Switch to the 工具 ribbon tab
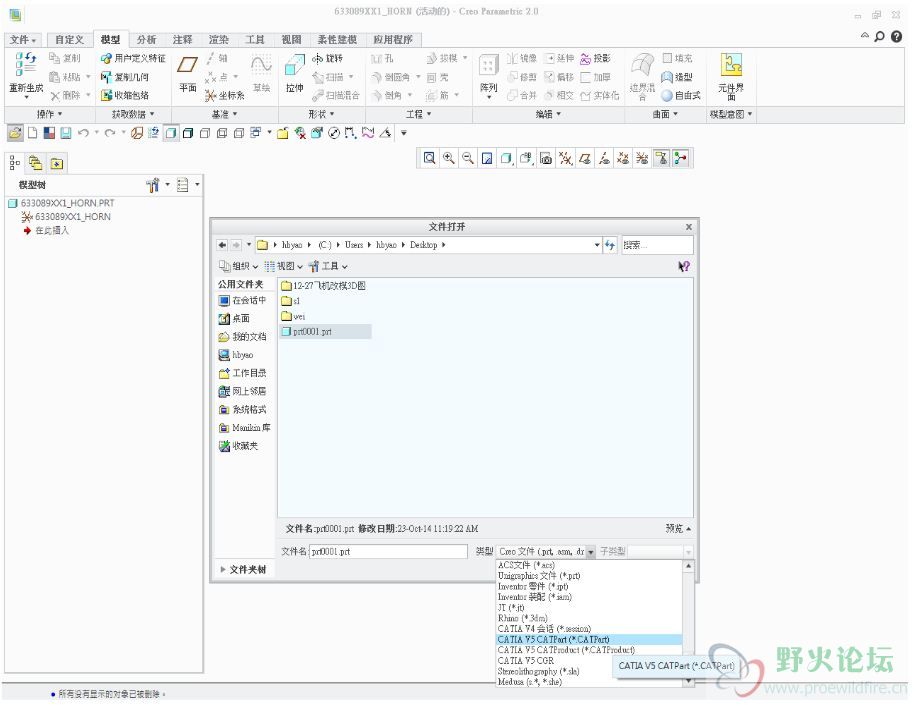 pyautogui.click(x=255, y=39)
